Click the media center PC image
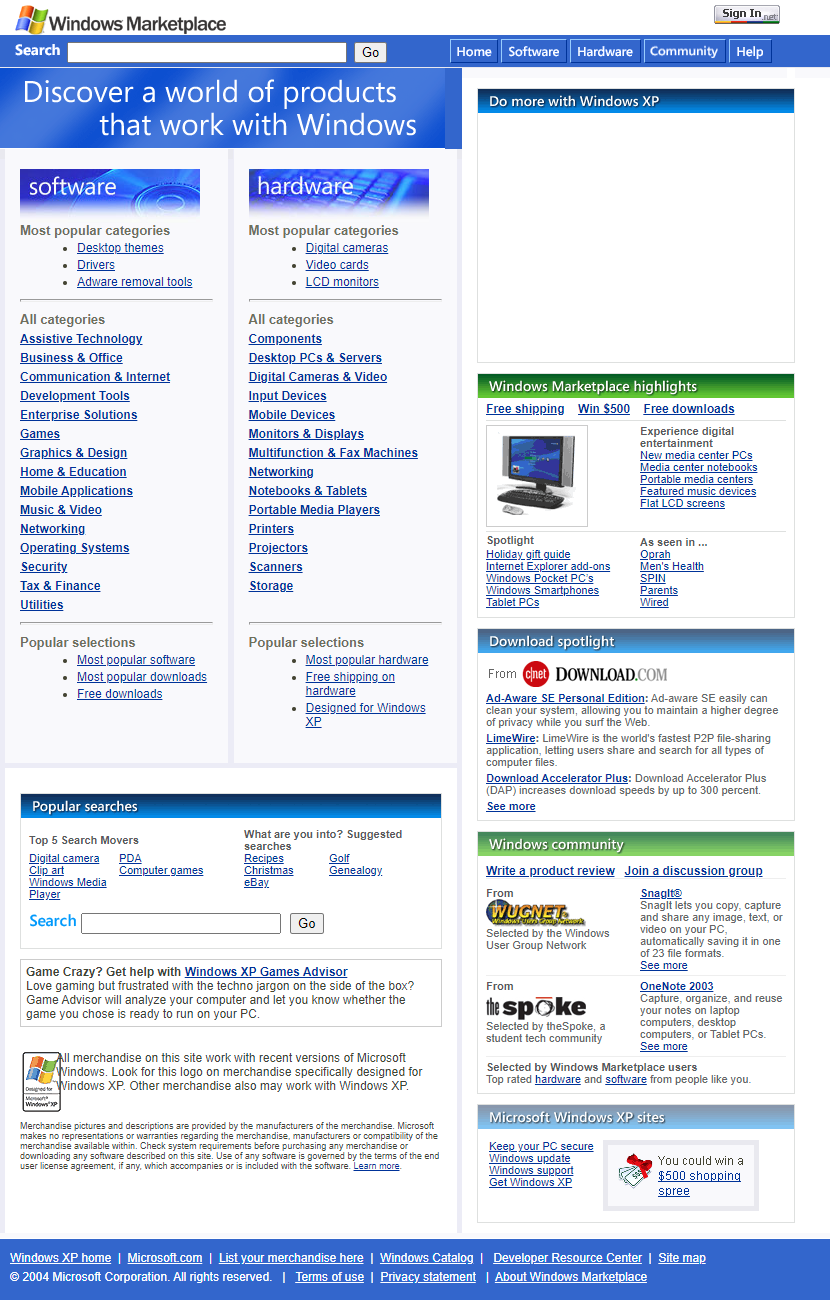The width and height of the screenshot is (830, 1300). (537, 476)
